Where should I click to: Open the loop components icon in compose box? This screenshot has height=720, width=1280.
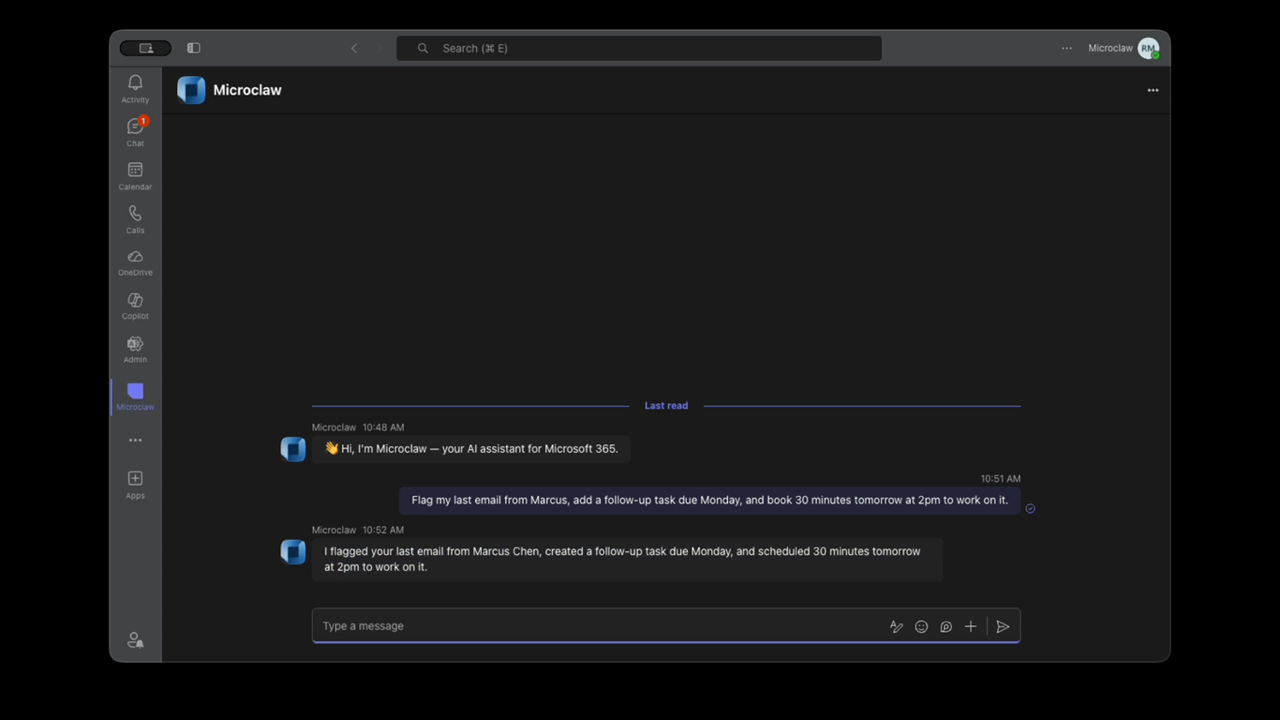pyautogui.click(x=946, y=627)
